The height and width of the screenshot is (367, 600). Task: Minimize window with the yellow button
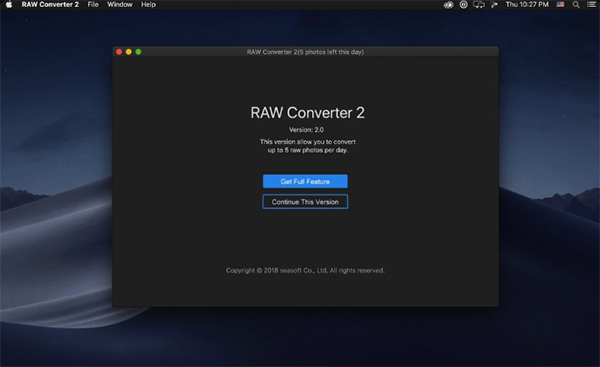tap(129, 52)
